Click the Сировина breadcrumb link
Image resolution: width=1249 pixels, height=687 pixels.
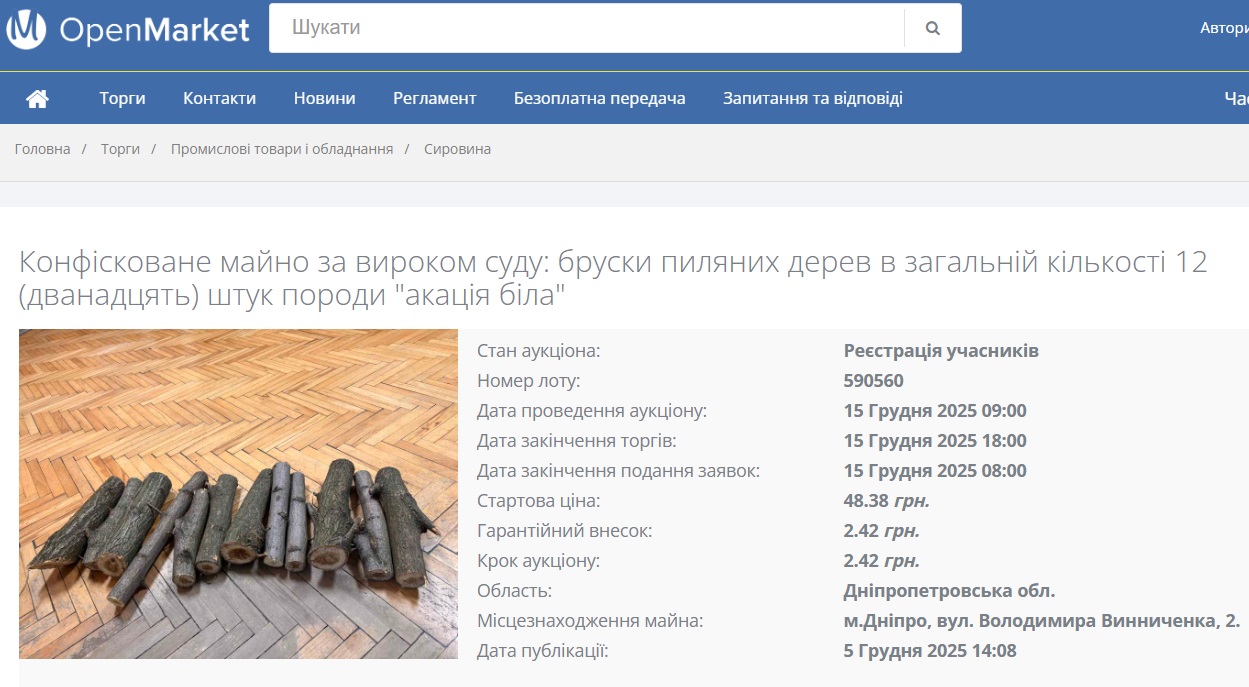(x=457, y=149)
